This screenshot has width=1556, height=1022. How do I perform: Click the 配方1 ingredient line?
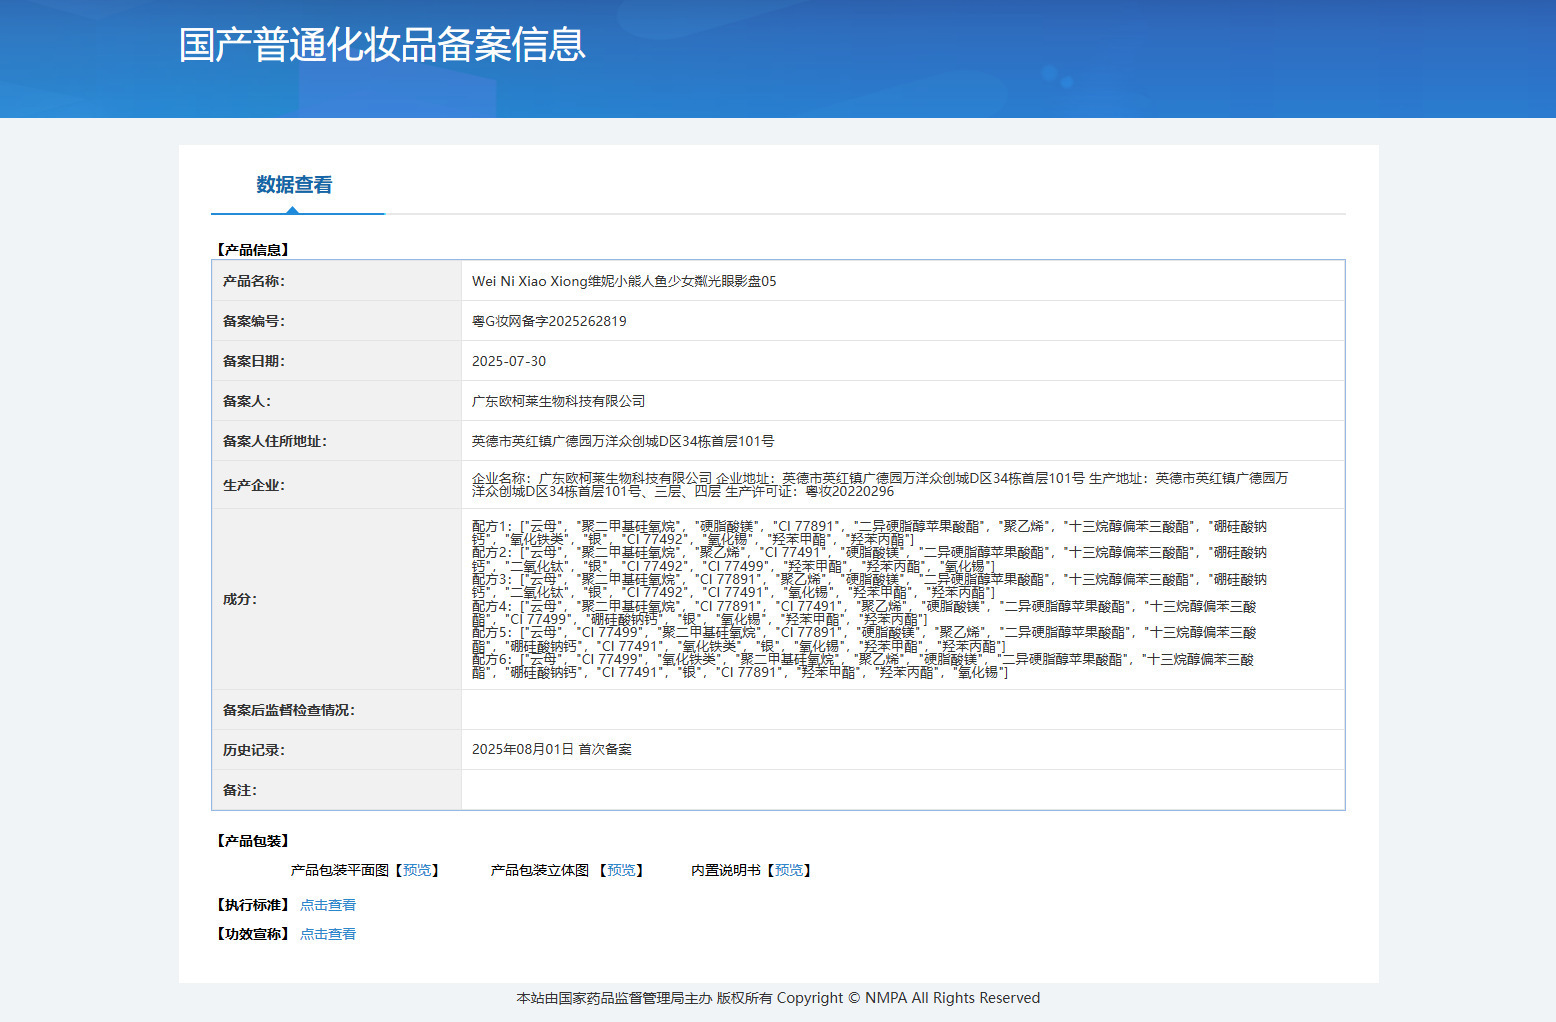869,533
